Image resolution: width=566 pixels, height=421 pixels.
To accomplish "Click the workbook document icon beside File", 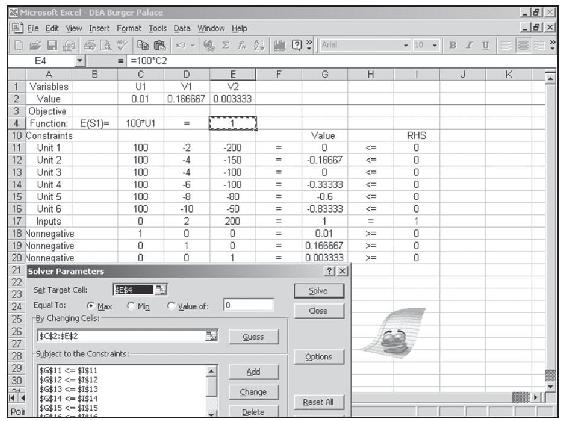I will 17,28.
